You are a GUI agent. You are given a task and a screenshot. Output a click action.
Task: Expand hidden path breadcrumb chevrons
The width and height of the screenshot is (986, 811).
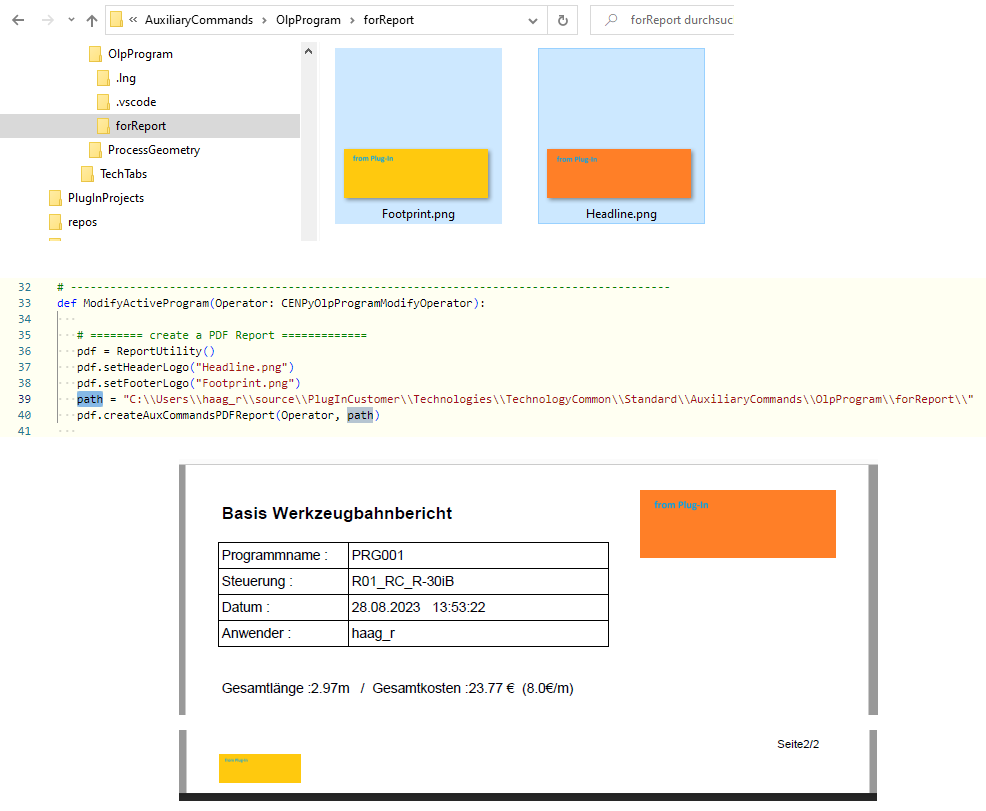133,20
